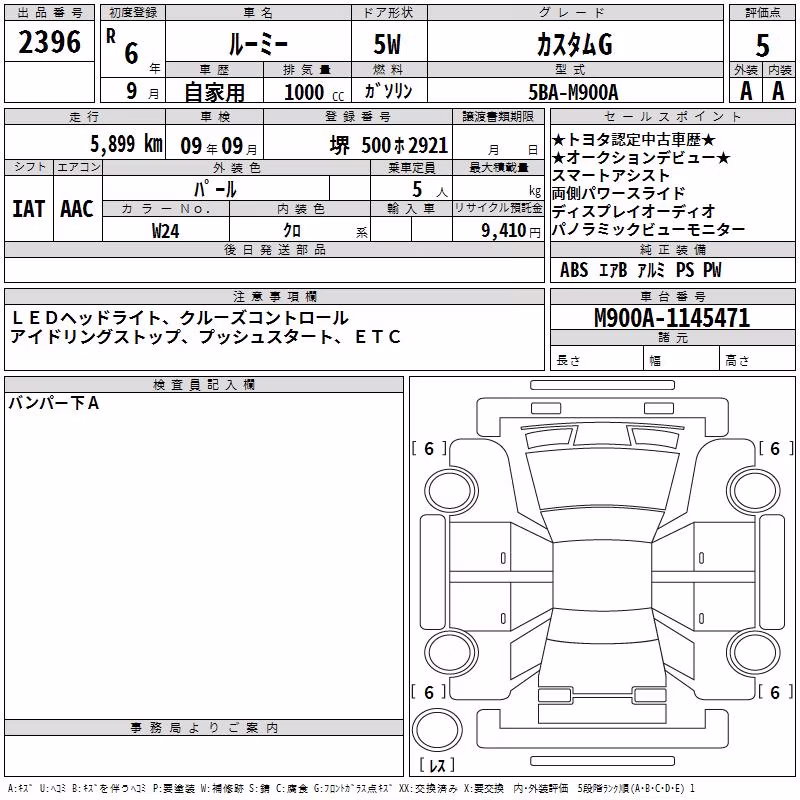Click registration number 堺 500ホ2921
The width and height of the screenshot is (800, 800).
389,145
